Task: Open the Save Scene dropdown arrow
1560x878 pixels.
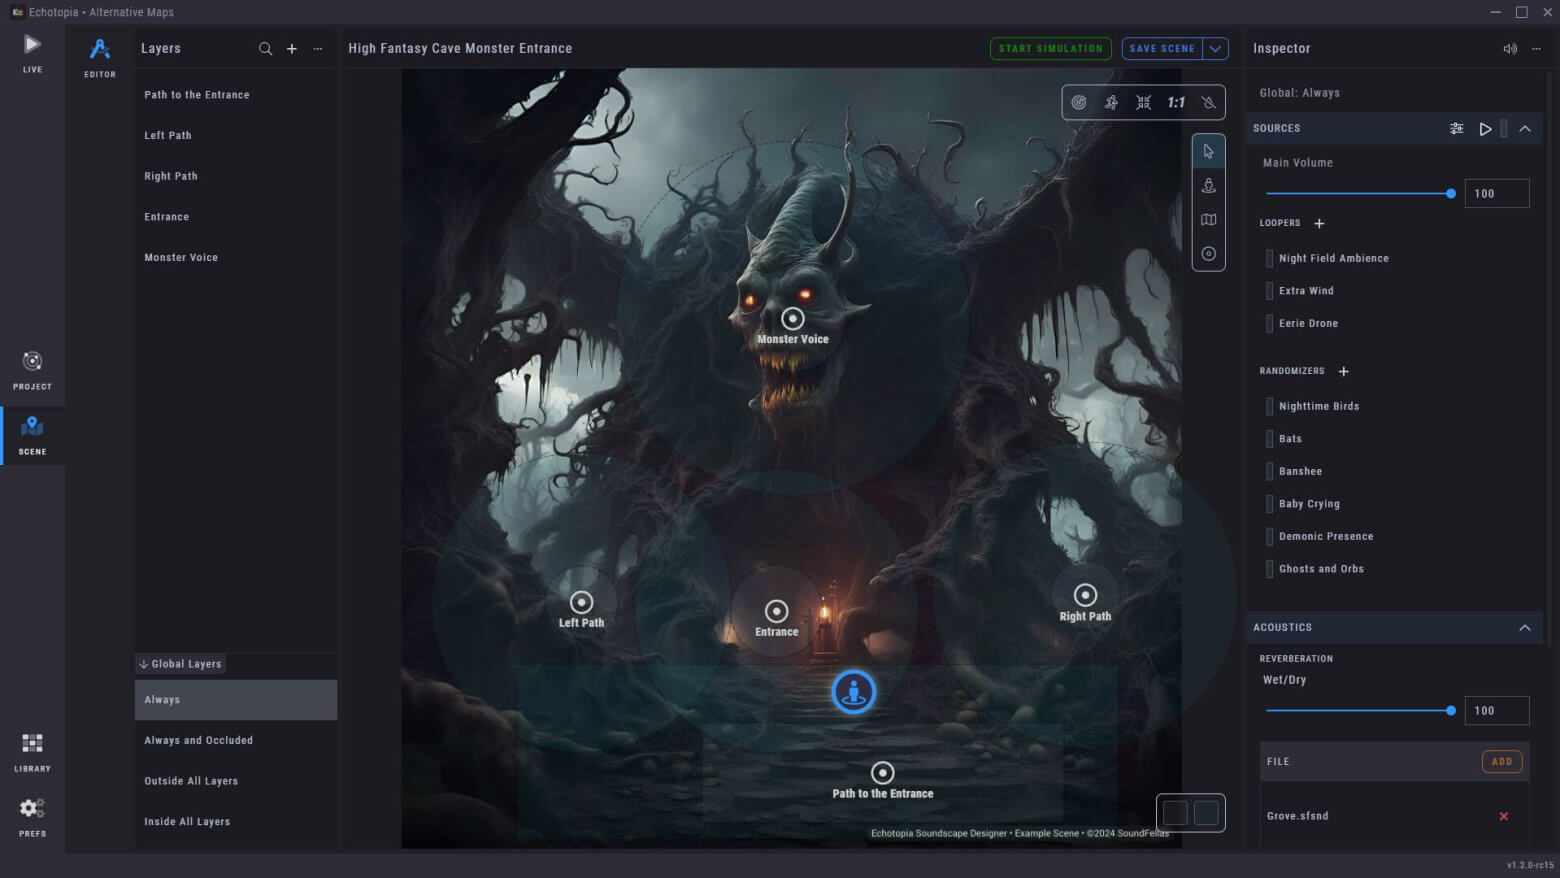Action: tap(1215, 49)
